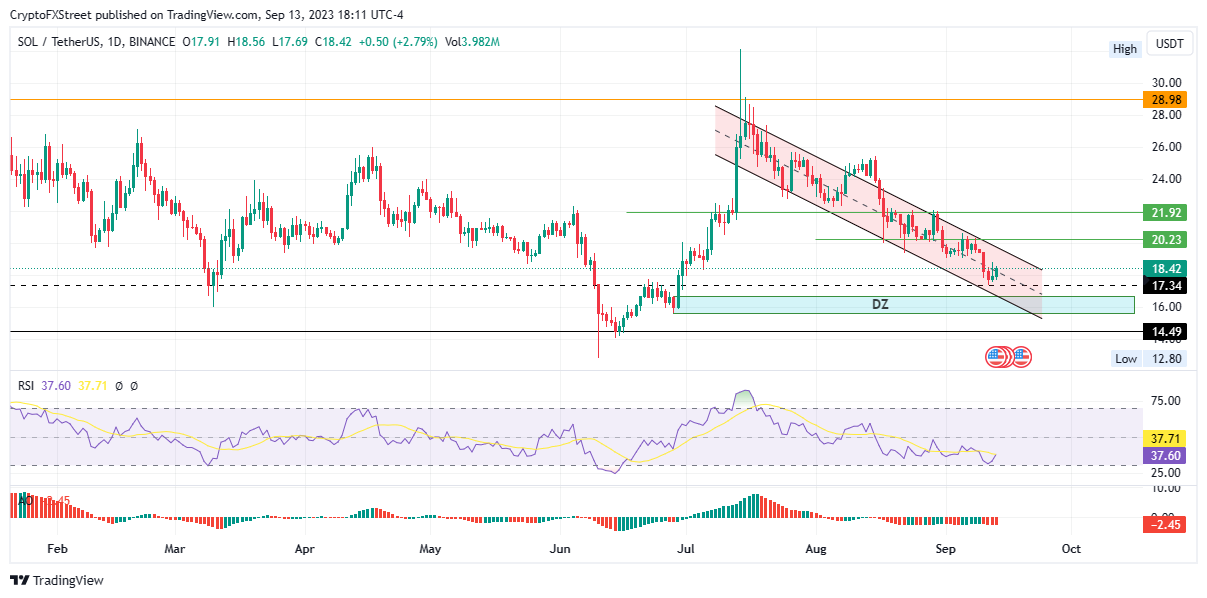Select the green 21.92 price level label
1207x598 pixels.
(x=1163, y=212)
